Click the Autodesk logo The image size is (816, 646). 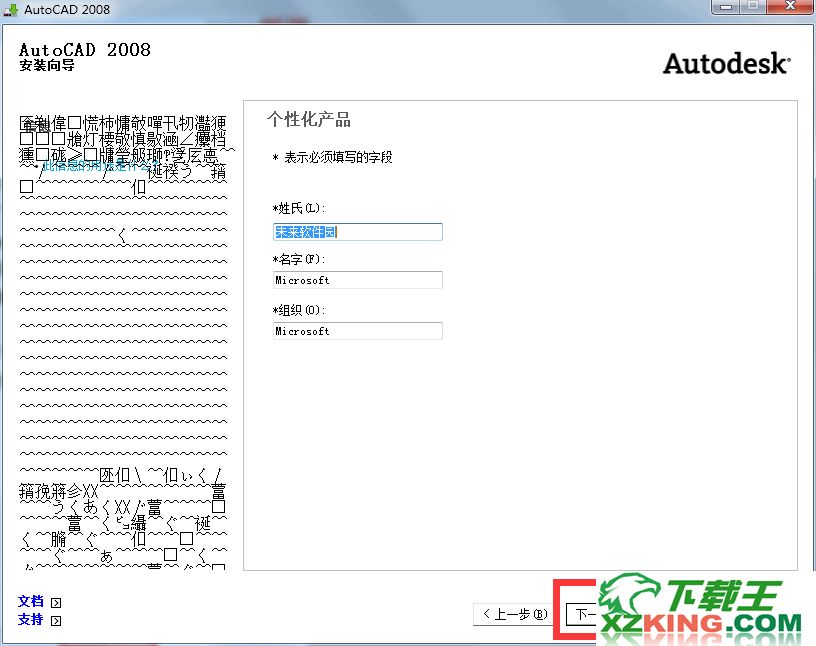click(x=727, y=64)
